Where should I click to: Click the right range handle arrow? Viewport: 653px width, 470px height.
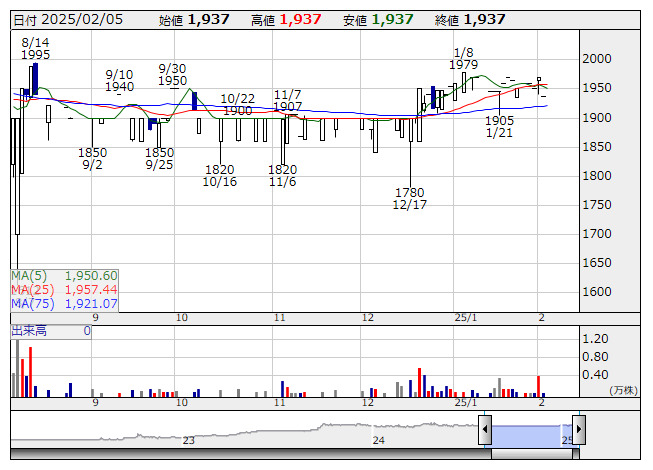coord(578,430)
